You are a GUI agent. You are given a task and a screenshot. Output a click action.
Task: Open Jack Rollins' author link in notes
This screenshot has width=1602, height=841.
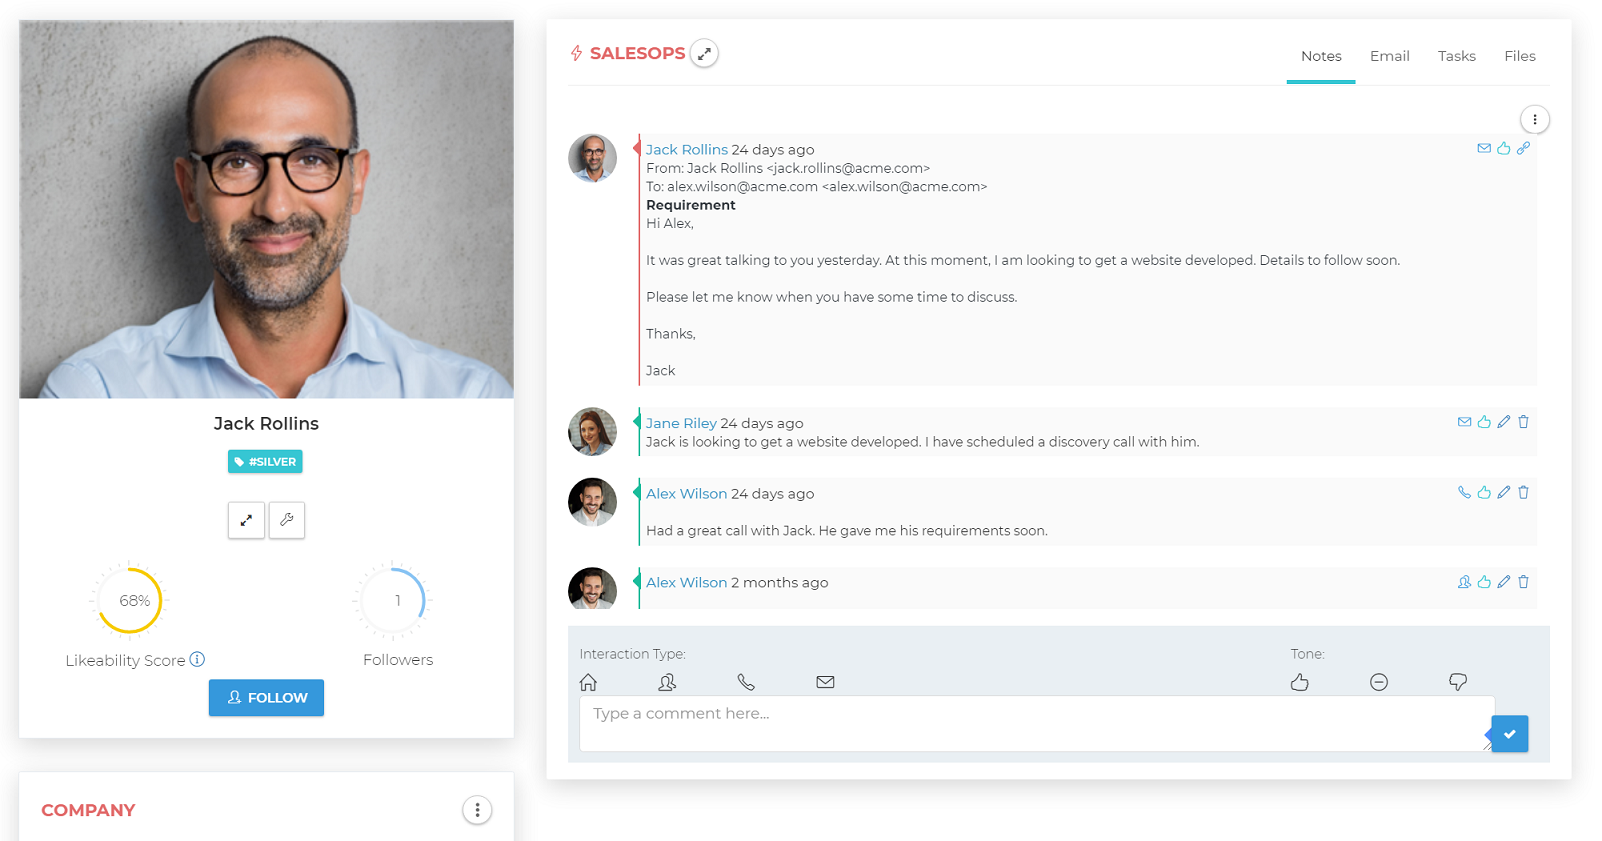[687, 149]
